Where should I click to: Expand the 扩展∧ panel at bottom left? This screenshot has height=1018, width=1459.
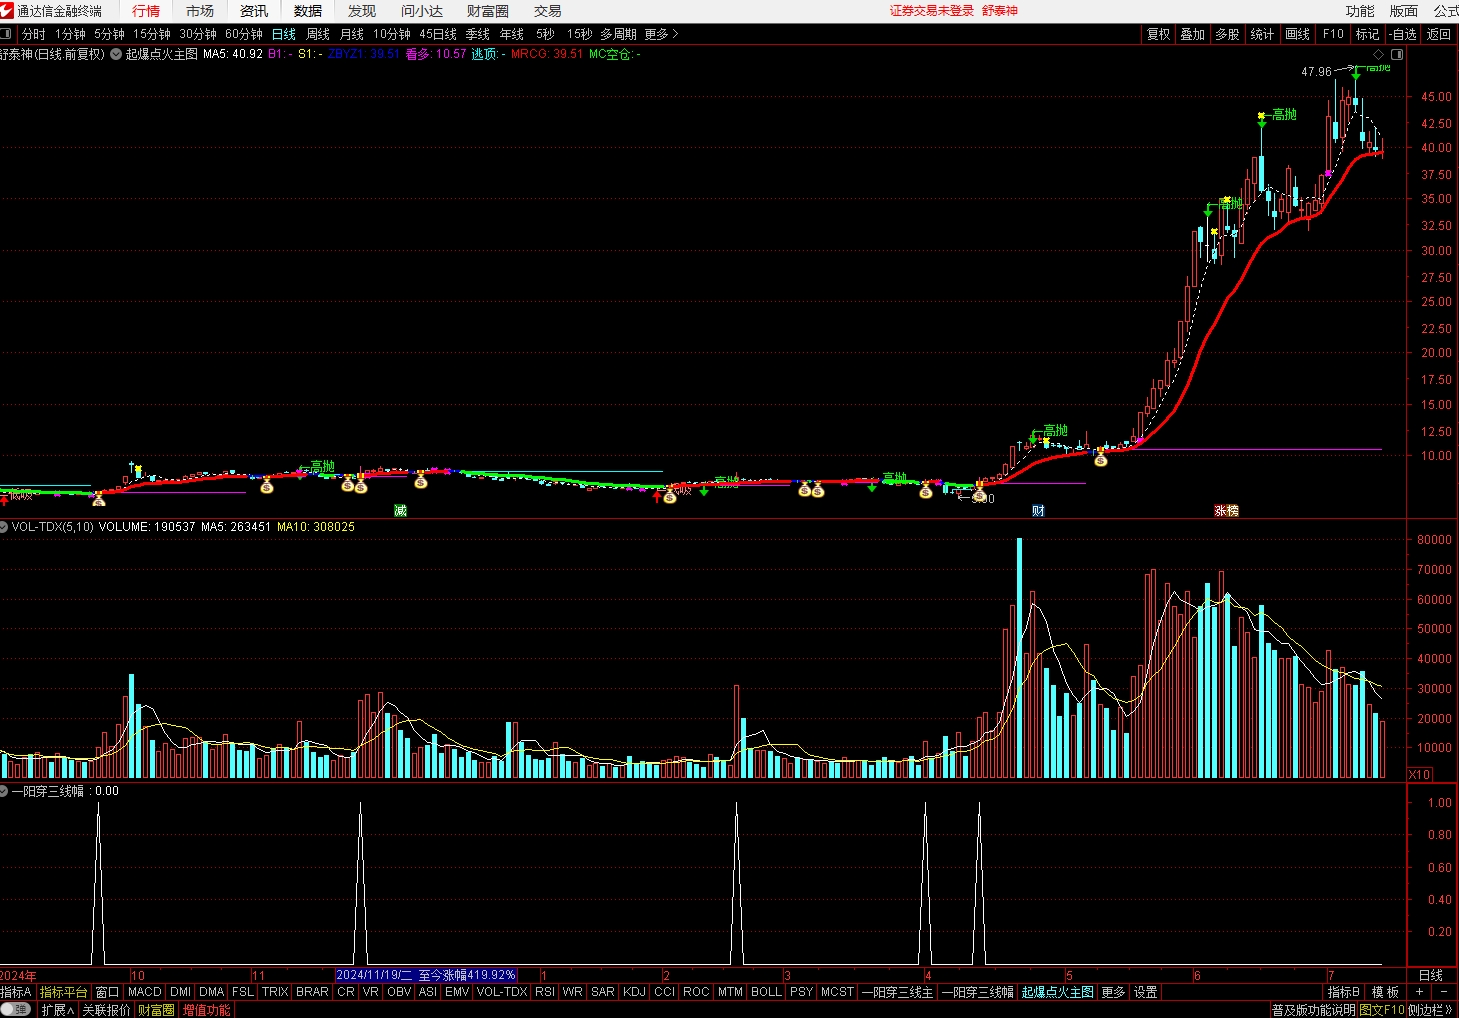pyautogui.click(x=58, y=1010)
